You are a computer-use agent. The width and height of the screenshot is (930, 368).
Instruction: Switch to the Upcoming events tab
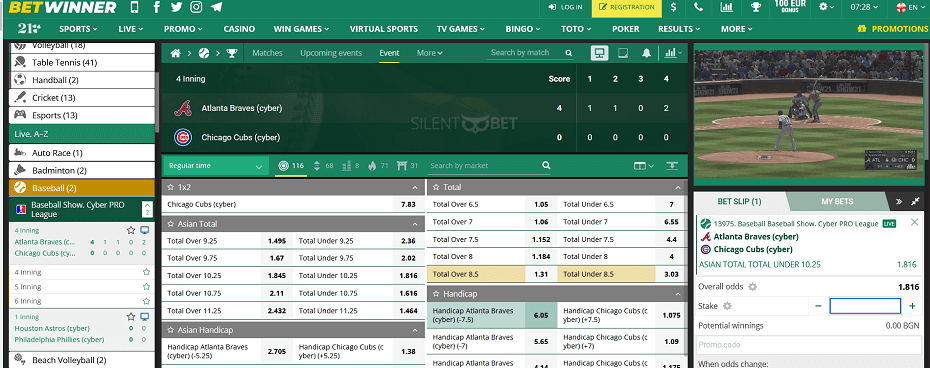point(331,53)
